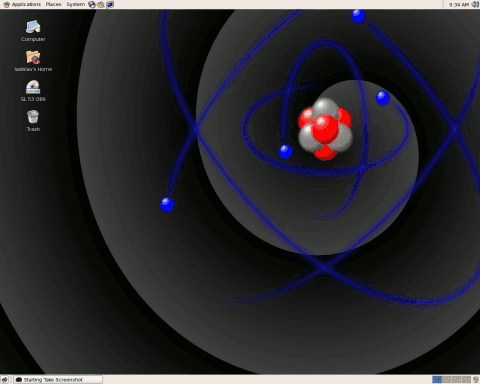This screenshot has width=480, height=384.
Task: Open the trash applet in bottom panel
Action: point(476,379)
